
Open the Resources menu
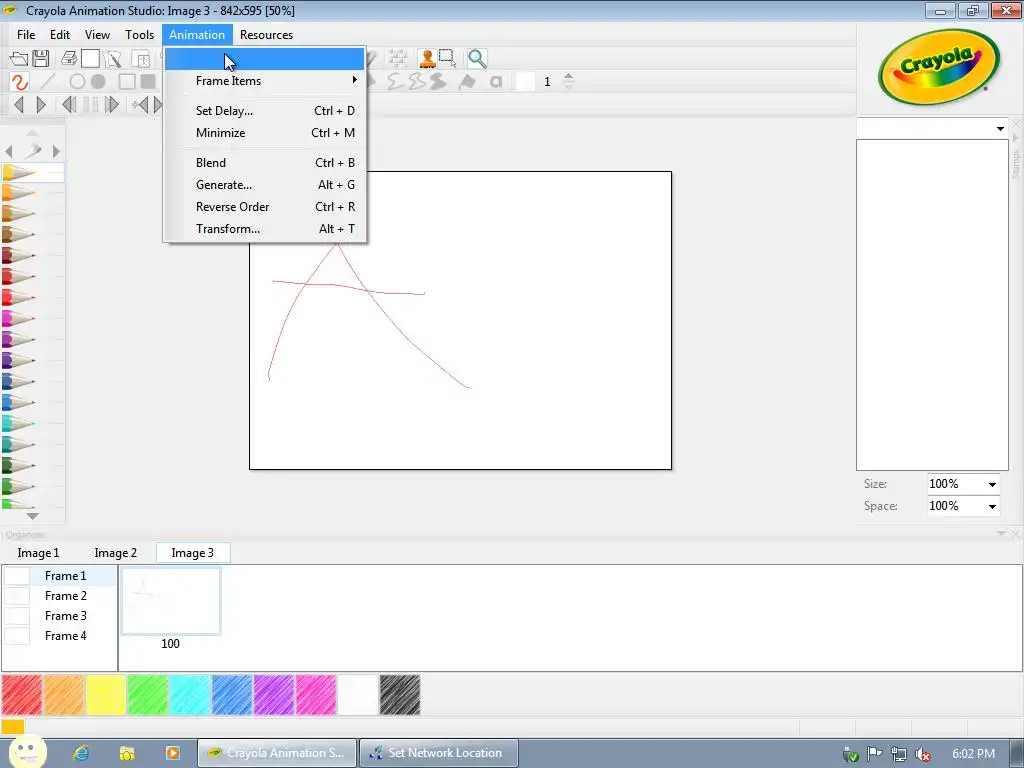click(266, 35)
